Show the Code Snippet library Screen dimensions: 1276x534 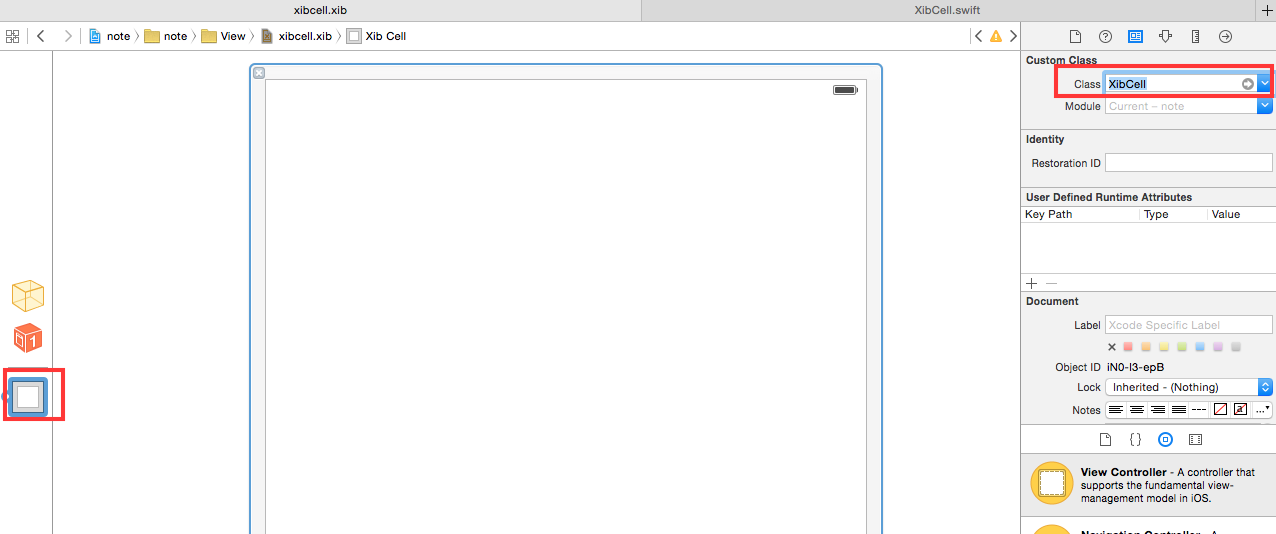point(1135,439)
